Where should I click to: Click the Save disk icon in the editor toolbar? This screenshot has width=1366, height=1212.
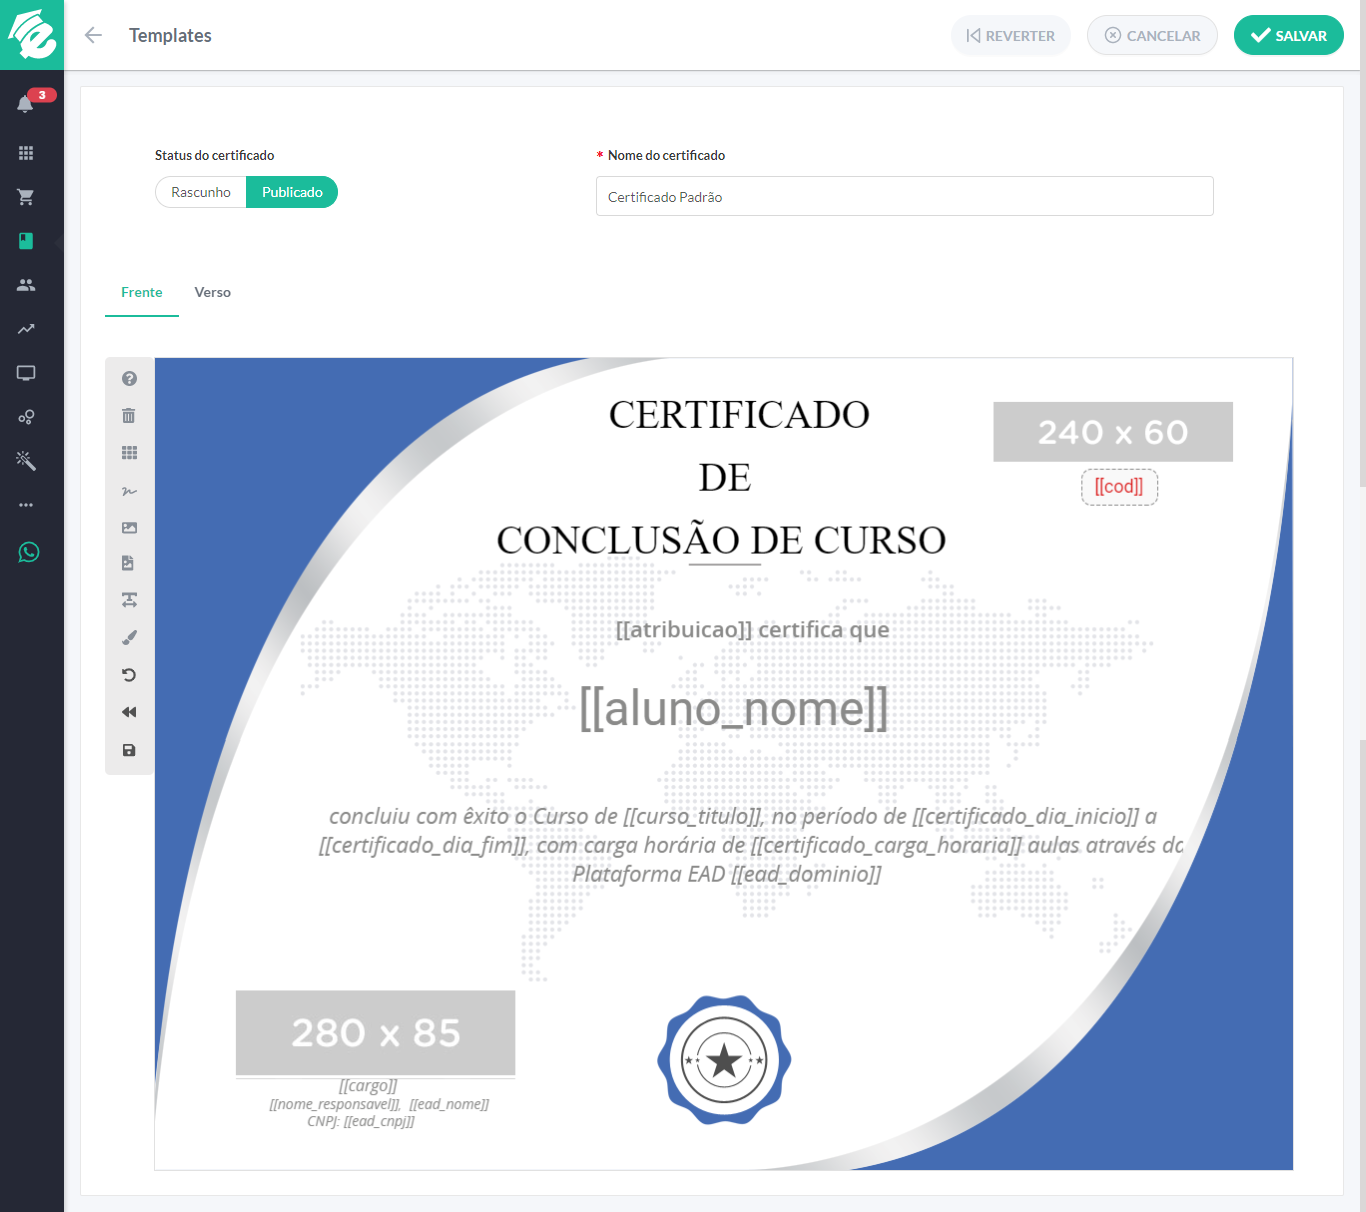click(128, 749)
